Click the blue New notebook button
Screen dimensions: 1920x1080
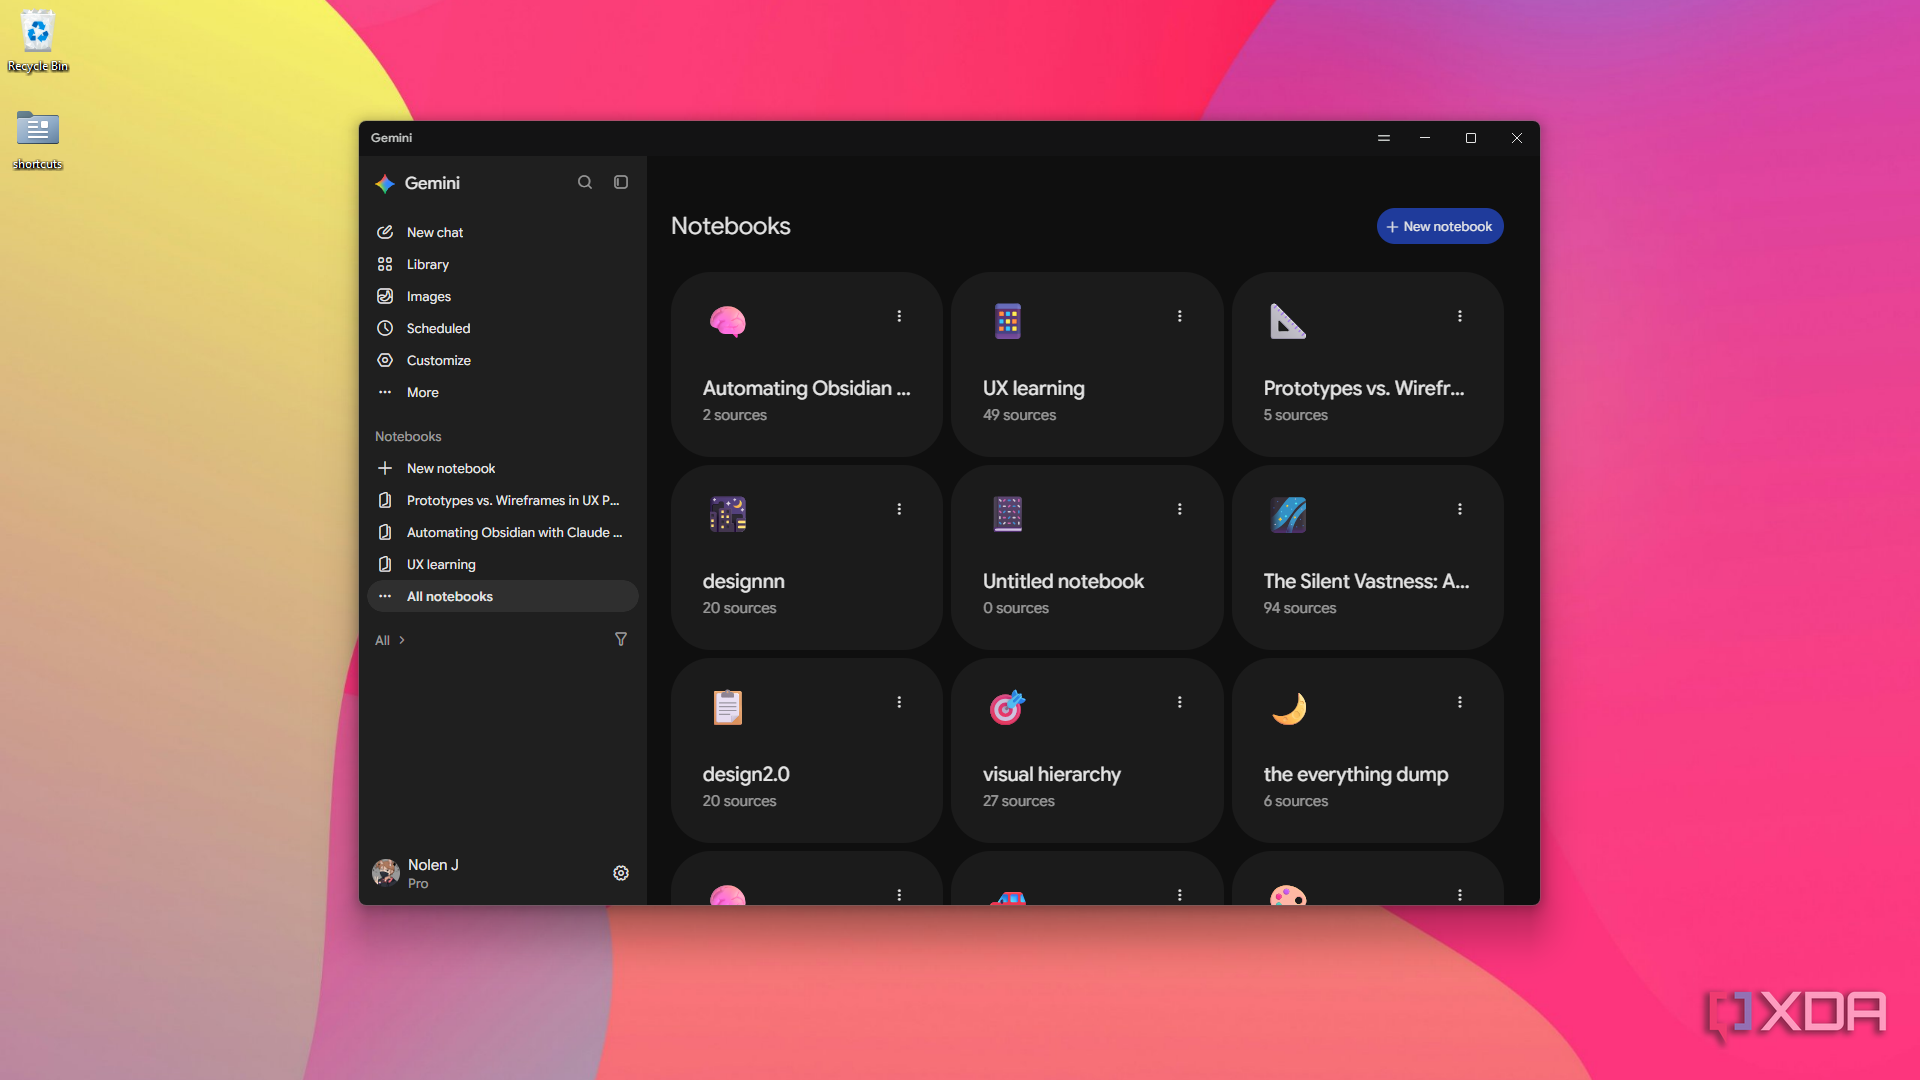1440,226
